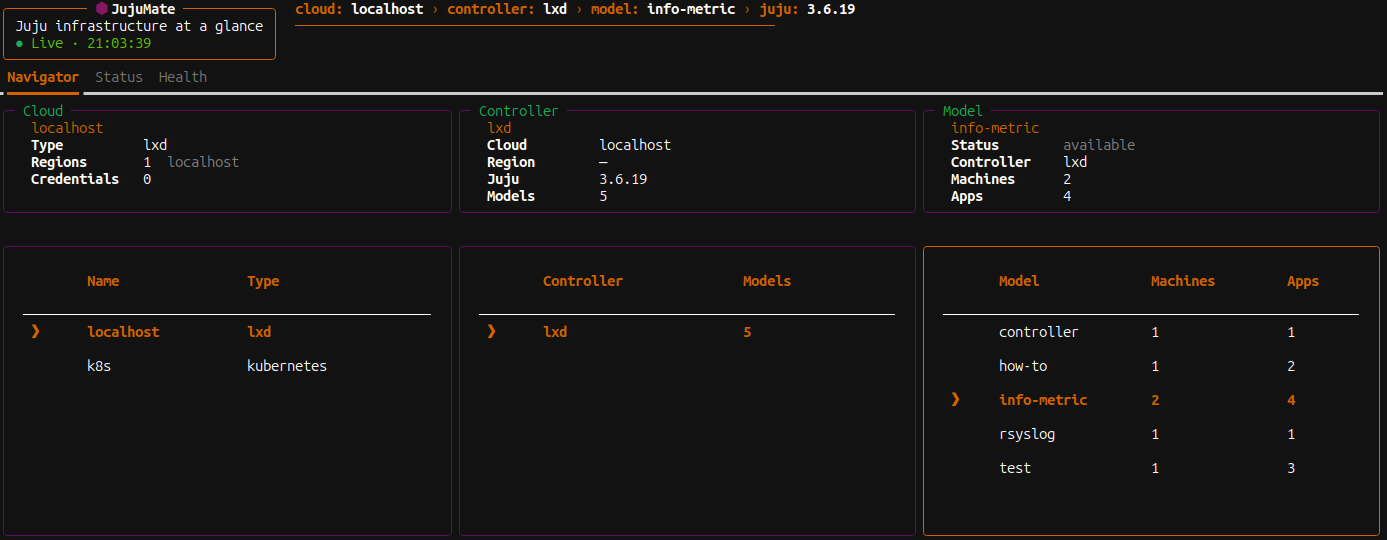The width and height of the screenshot is (1387, 540).
Task: Select the localhost cloud row
Action: (123, 332)
